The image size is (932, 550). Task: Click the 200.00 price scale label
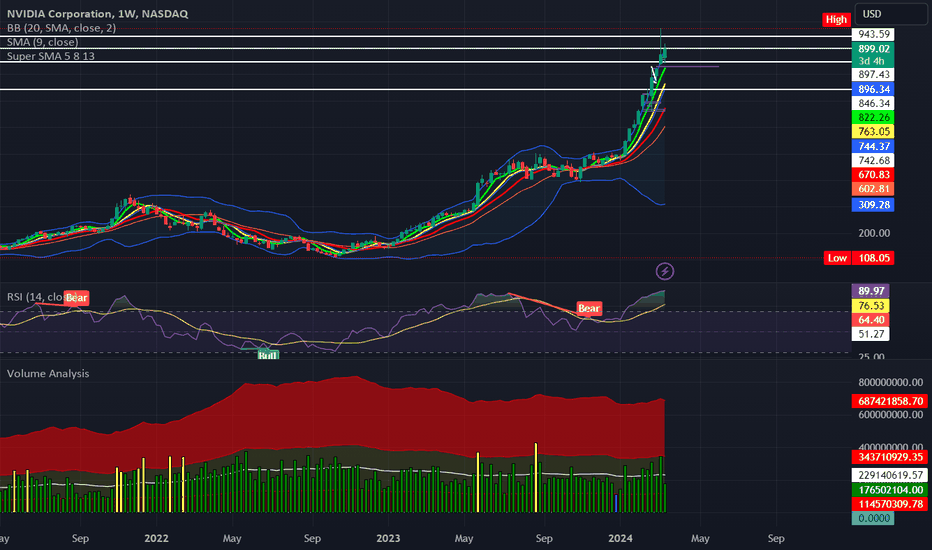(x=874, y=233)
